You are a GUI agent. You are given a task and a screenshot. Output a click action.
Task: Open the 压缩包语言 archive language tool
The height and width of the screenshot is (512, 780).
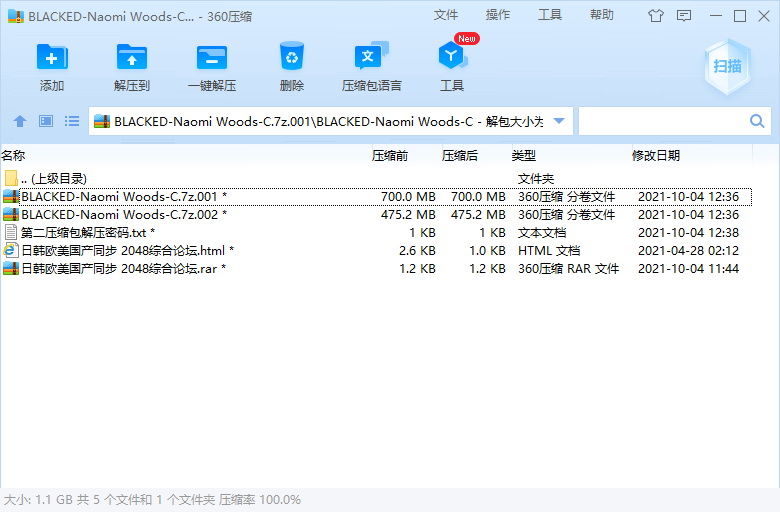click(371, 56)
